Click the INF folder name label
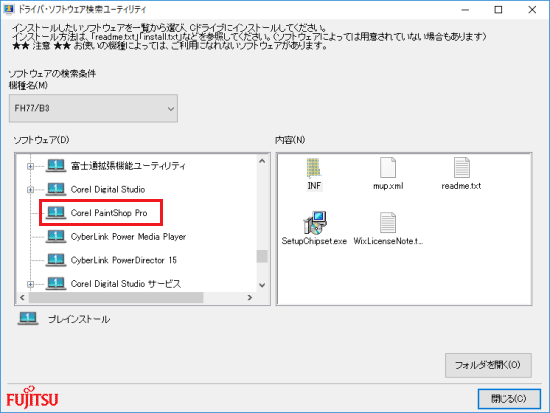The height and width of the screenshot is (413, 550). tap(314, 186)
